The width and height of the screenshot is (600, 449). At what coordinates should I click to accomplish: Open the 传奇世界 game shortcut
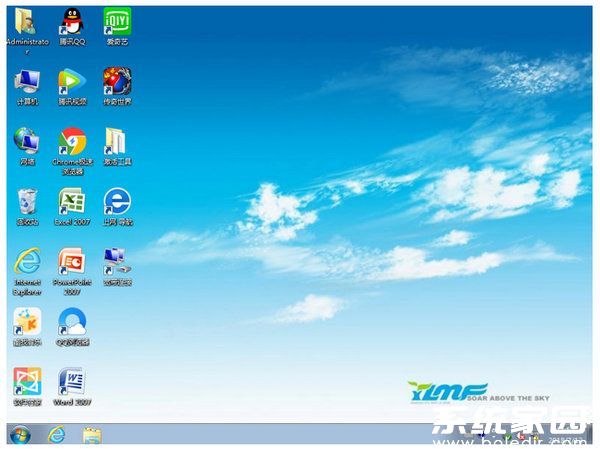[117, 81]
